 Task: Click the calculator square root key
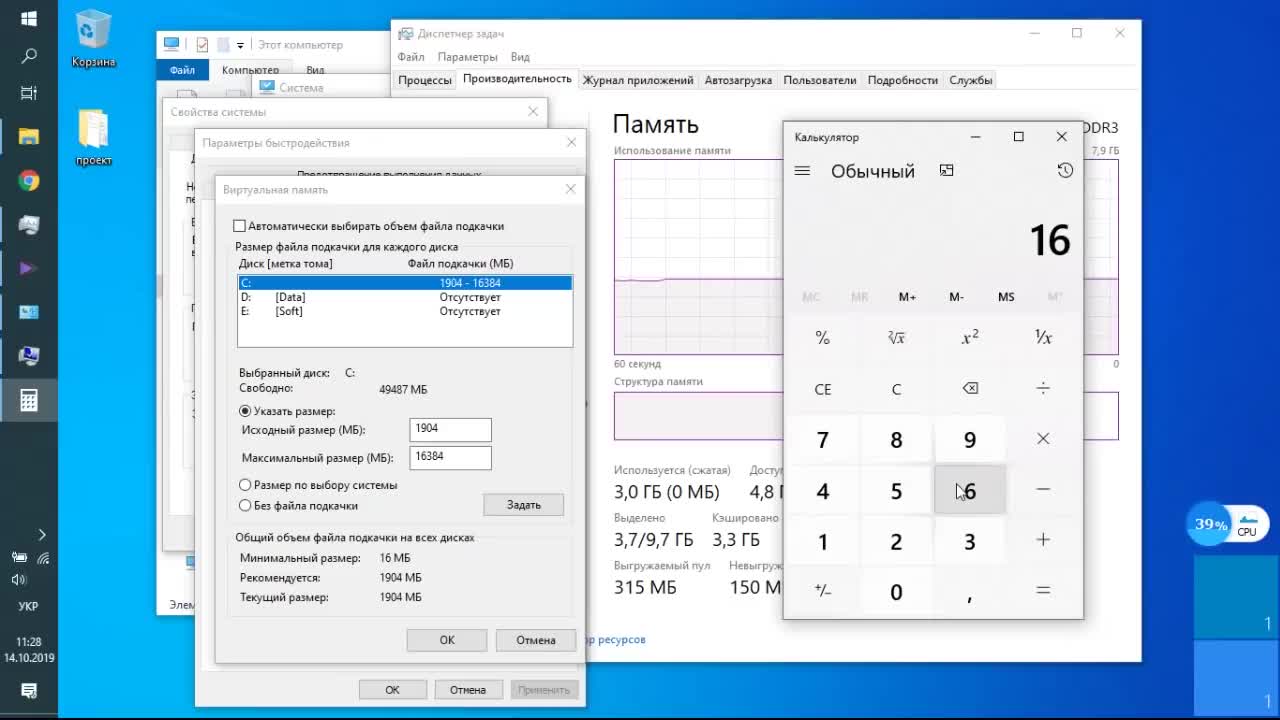[896, 338]
